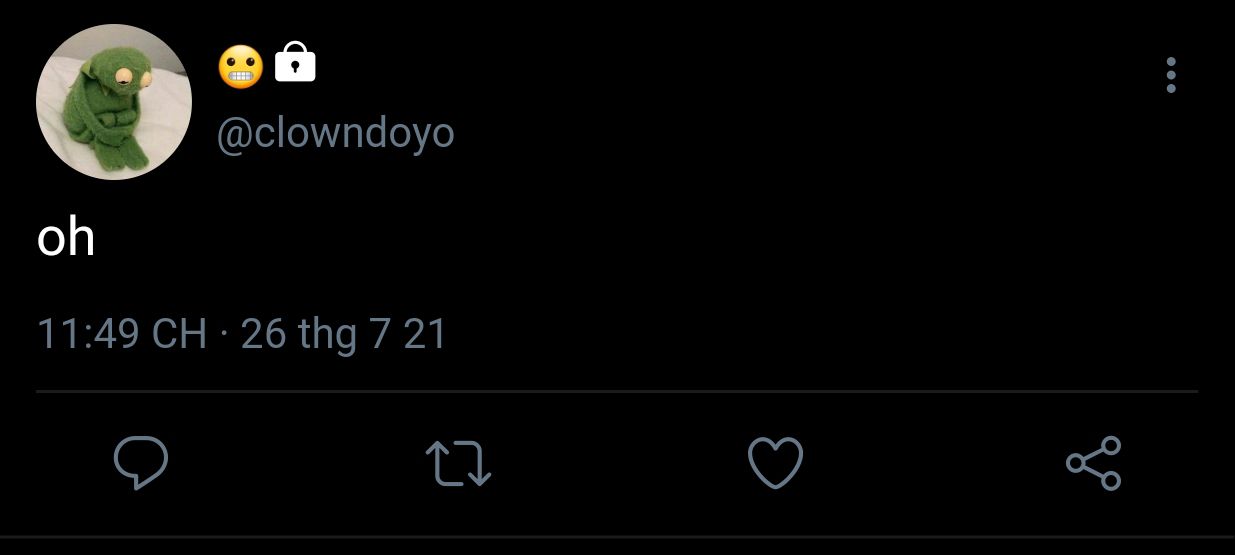1235x555 pixels.
Task: Select the tweet text "oh"
Action: (66, 238)
